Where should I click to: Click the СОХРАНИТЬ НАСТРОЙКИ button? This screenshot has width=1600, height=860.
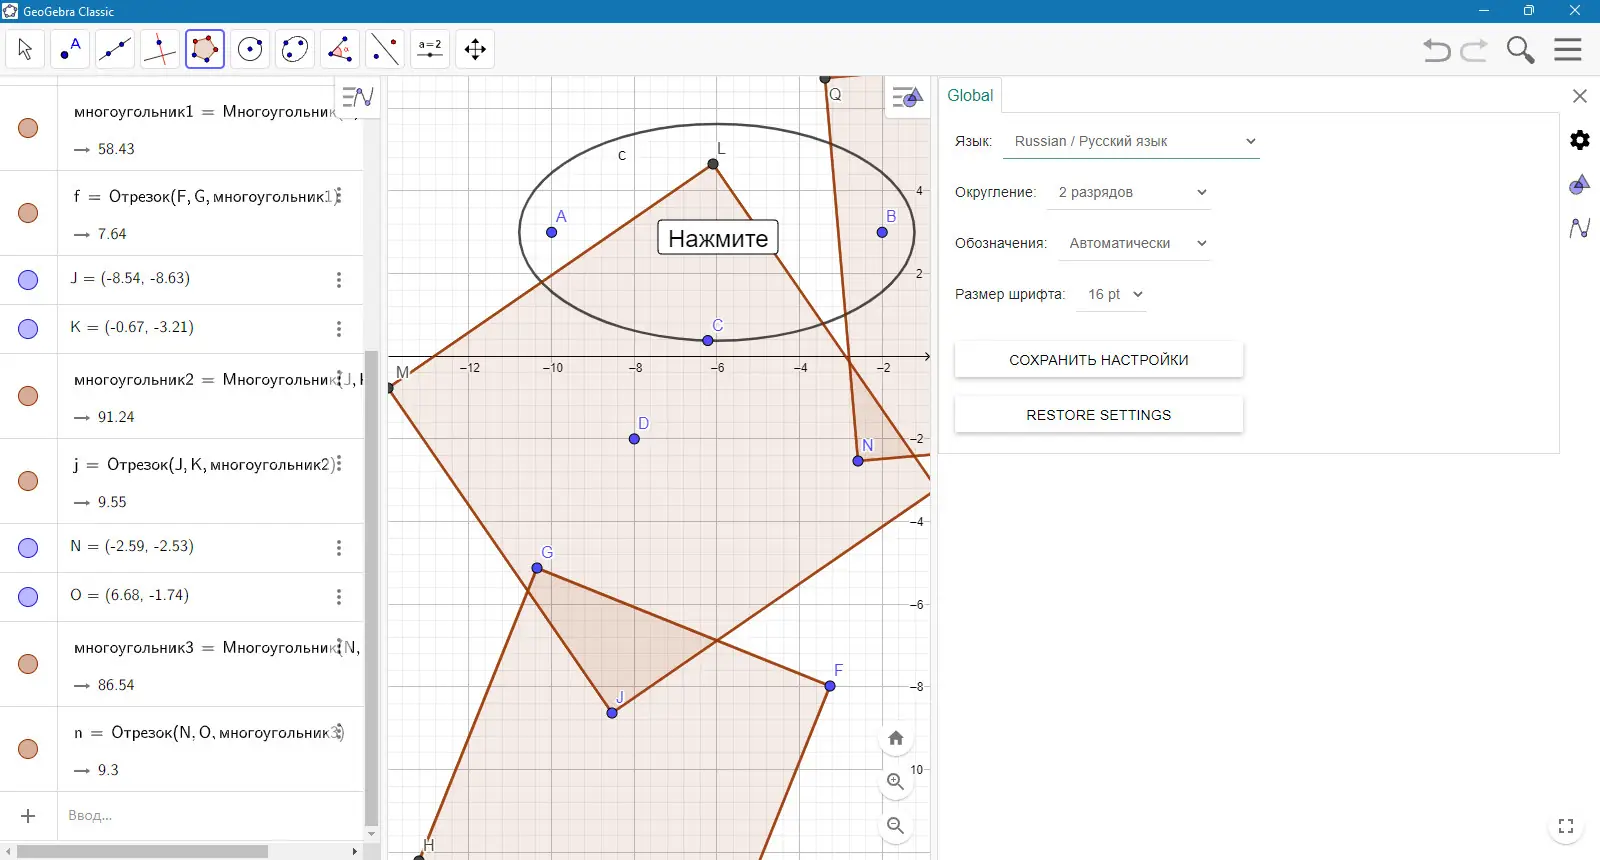click(1099, 360)
